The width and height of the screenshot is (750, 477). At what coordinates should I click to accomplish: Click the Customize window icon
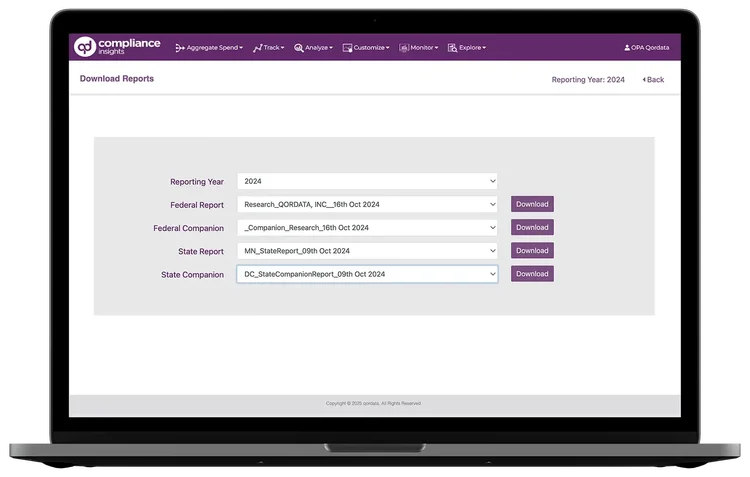(x=347, y=48)
